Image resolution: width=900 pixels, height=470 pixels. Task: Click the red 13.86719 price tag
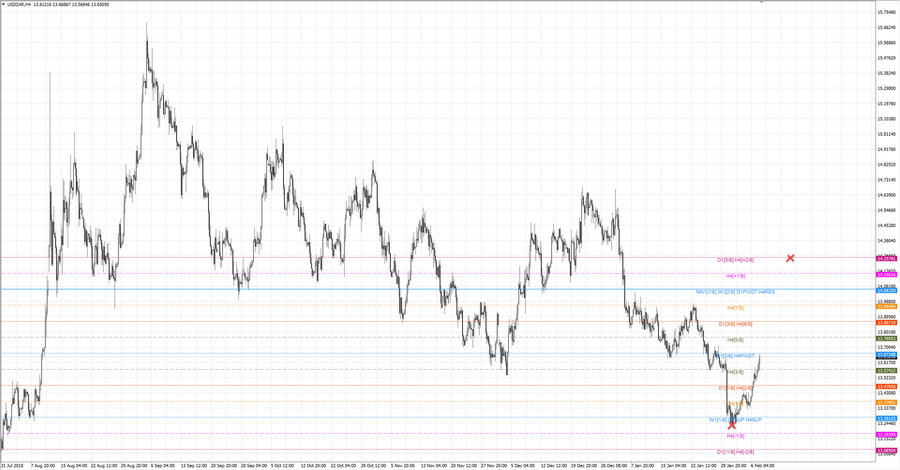pyautogui.click(x=887, y=323)
